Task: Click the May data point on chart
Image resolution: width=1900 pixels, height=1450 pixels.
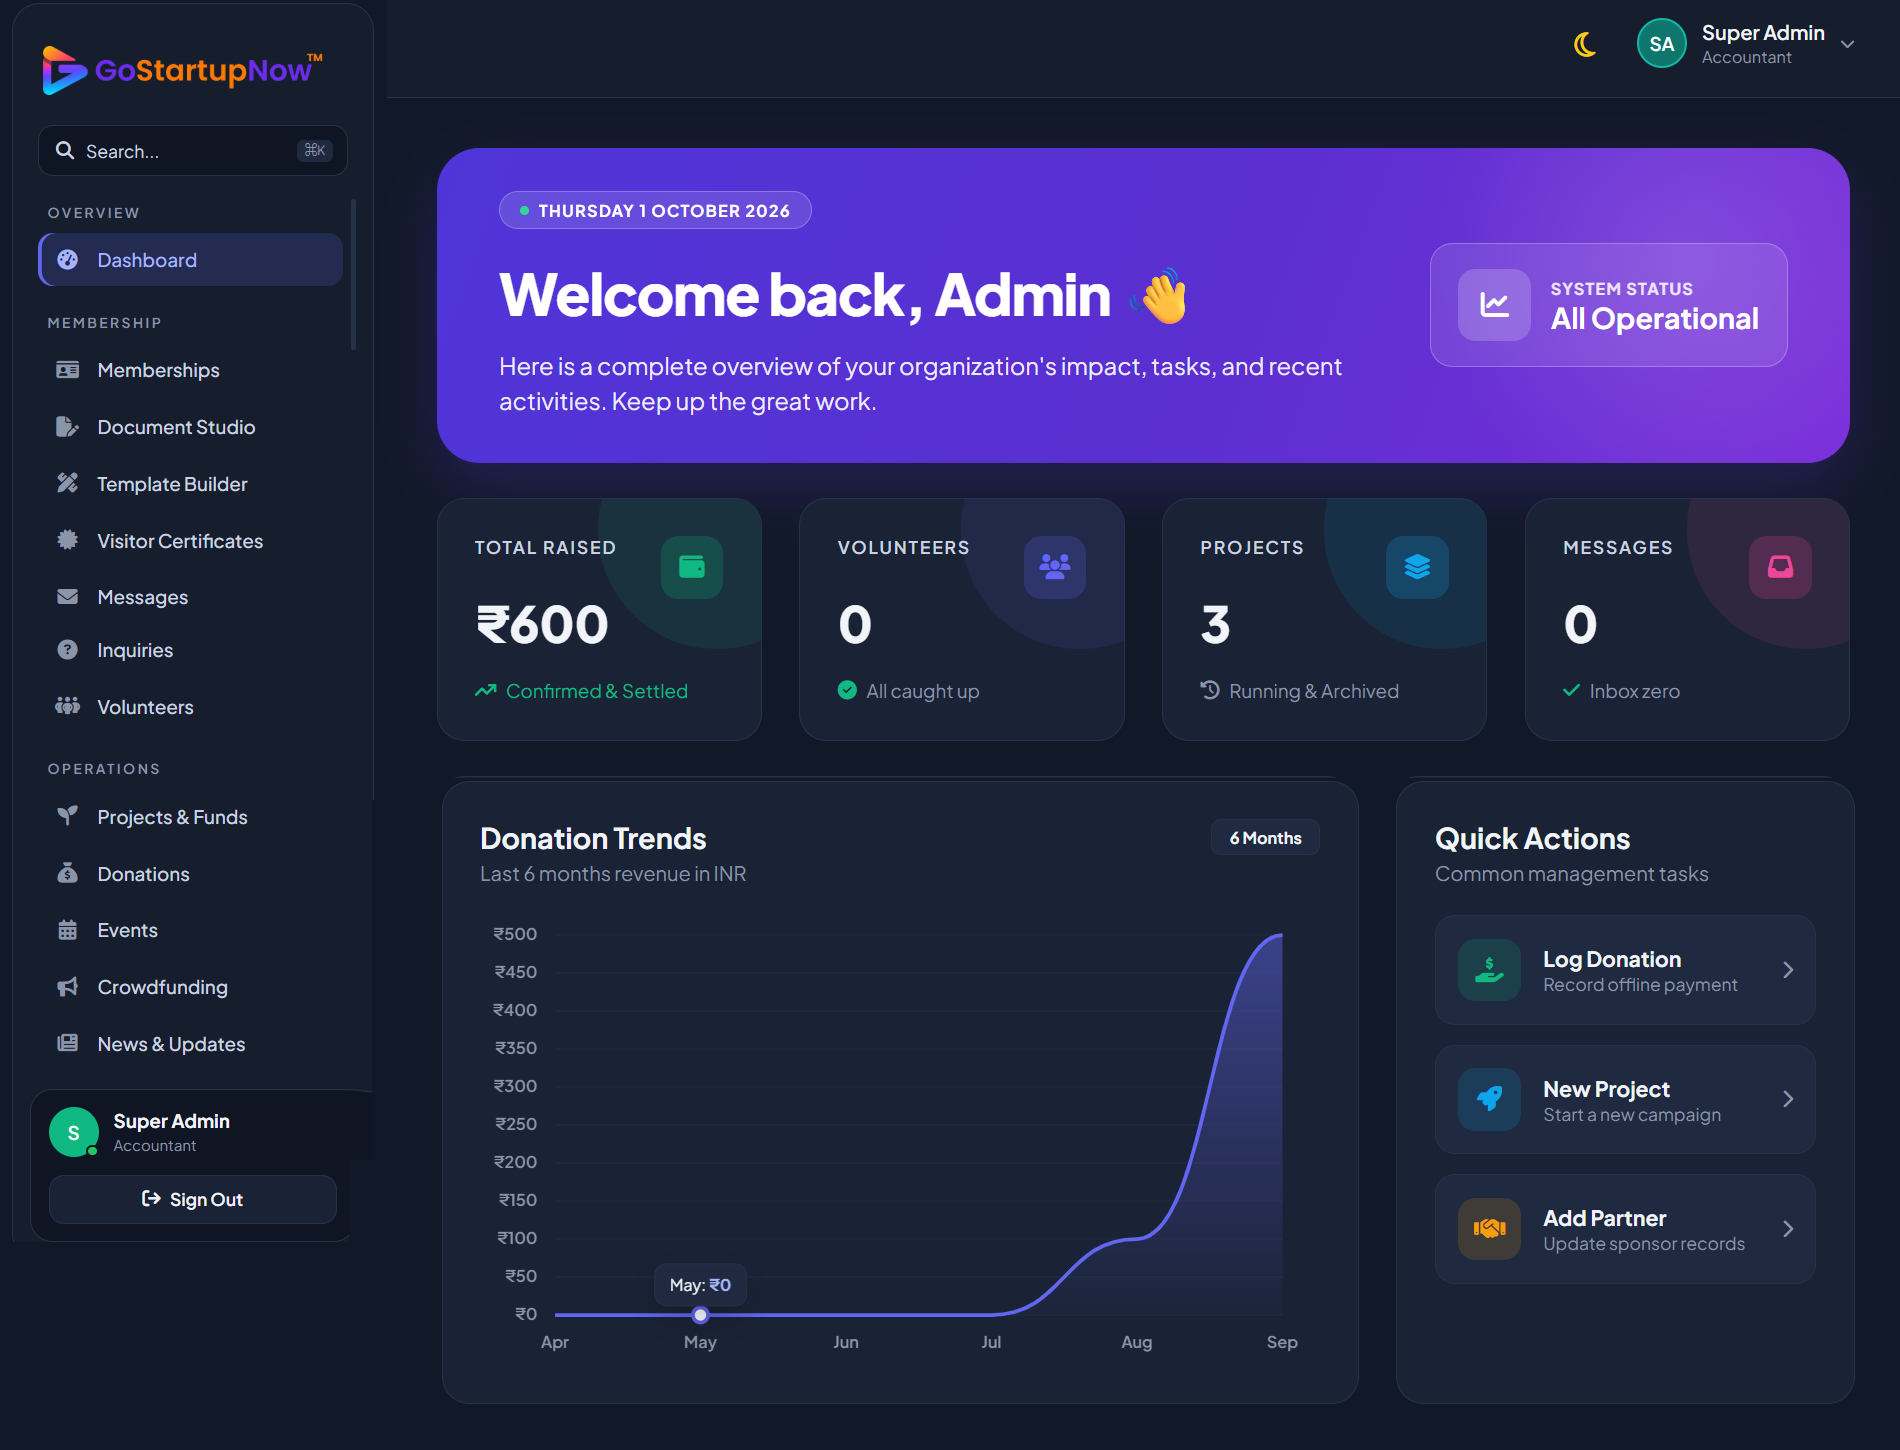Action: [x=700, y=1315]
